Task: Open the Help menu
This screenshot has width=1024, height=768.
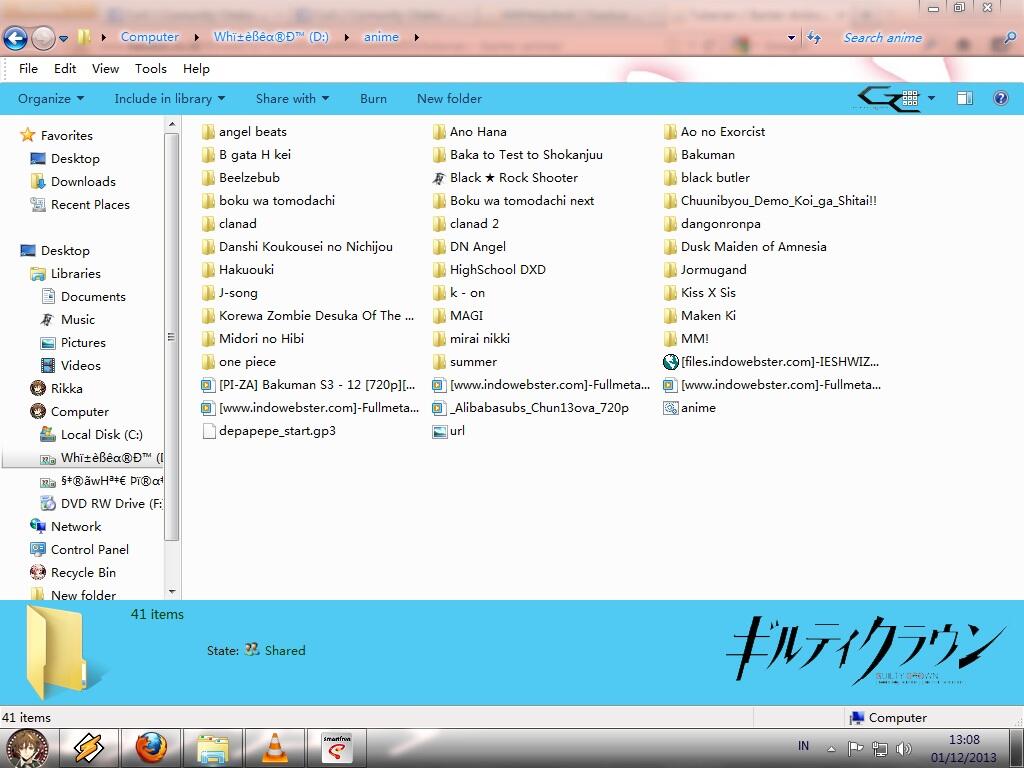Action: click(196, 69)
